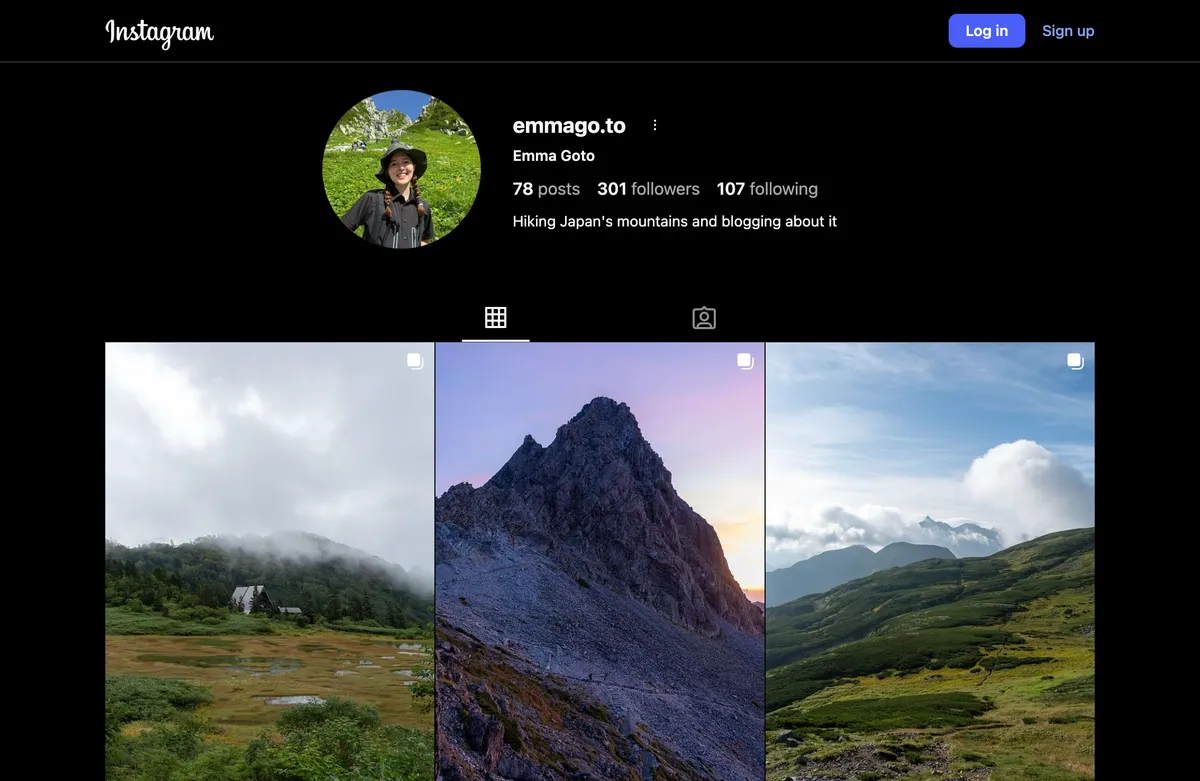Show the 107 following list
This screenshot has height=781, width=1200.
[767, 189]
